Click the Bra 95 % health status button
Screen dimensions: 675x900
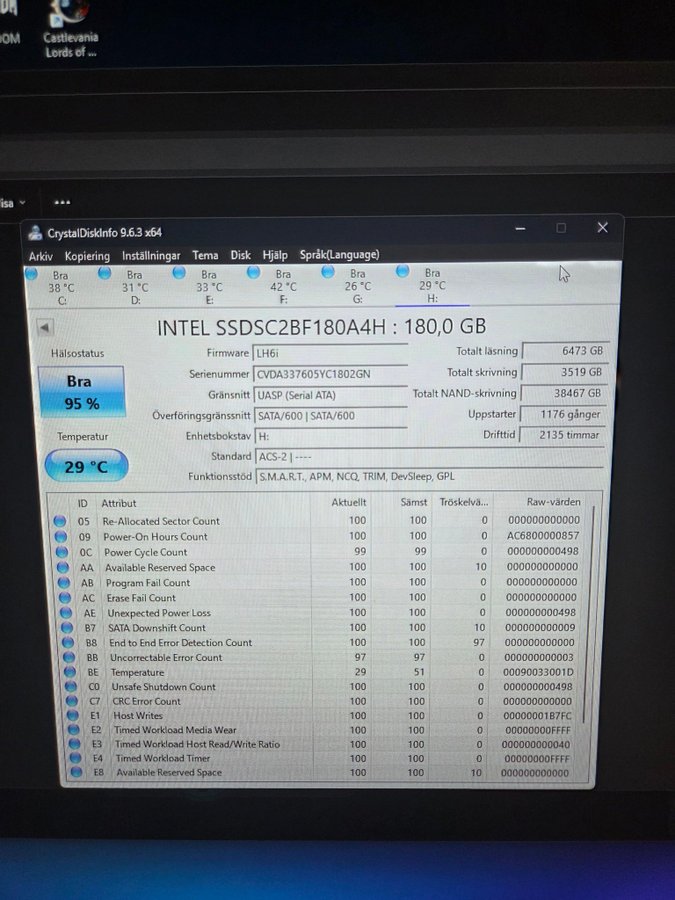pyautogui.click(x=81, y=391)
